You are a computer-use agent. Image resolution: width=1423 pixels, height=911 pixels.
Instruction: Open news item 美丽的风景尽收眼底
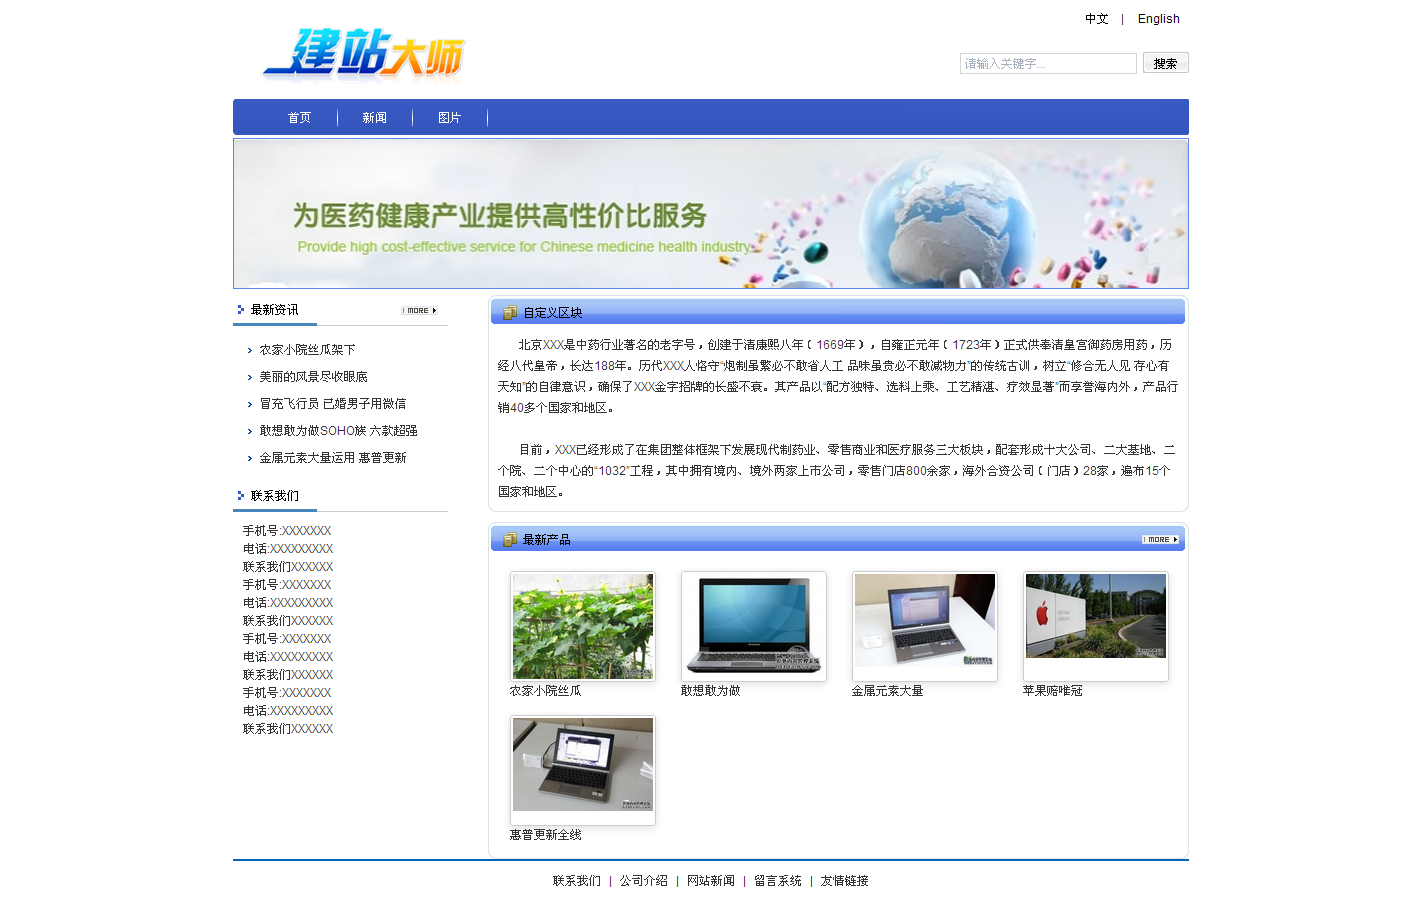pos(313,377)
